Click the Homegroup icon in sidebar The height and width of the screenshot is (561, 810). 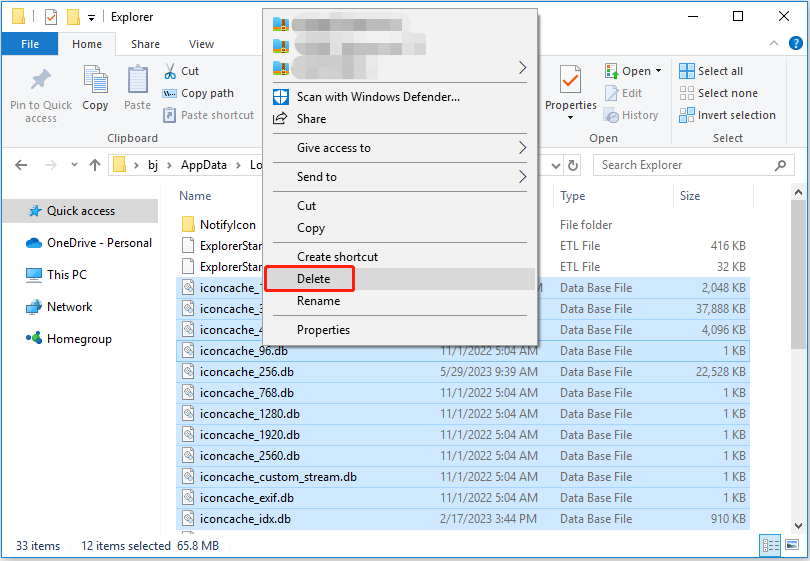click(x=34, y=338)
